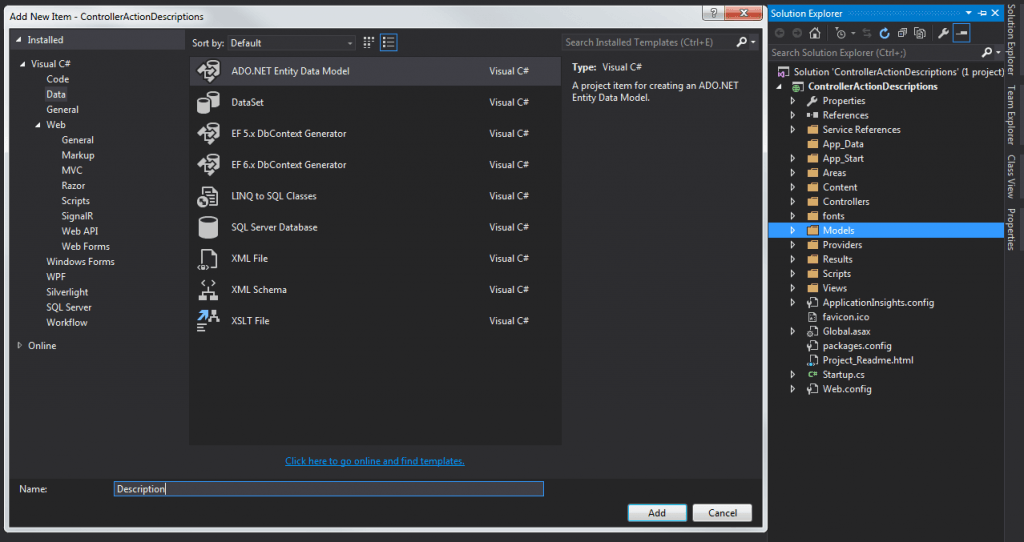Select Project_Readme.html in Solution Explorer
The height and width of the screenshot is (542, 1024).
(868, 360)
